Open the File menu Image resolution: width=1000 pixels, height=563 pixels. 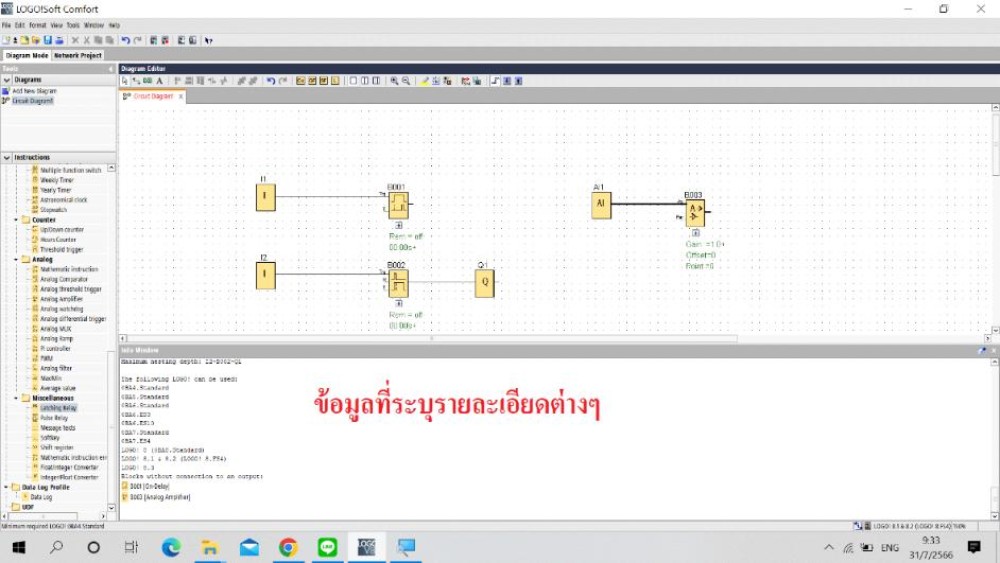[x=6, y=26]
